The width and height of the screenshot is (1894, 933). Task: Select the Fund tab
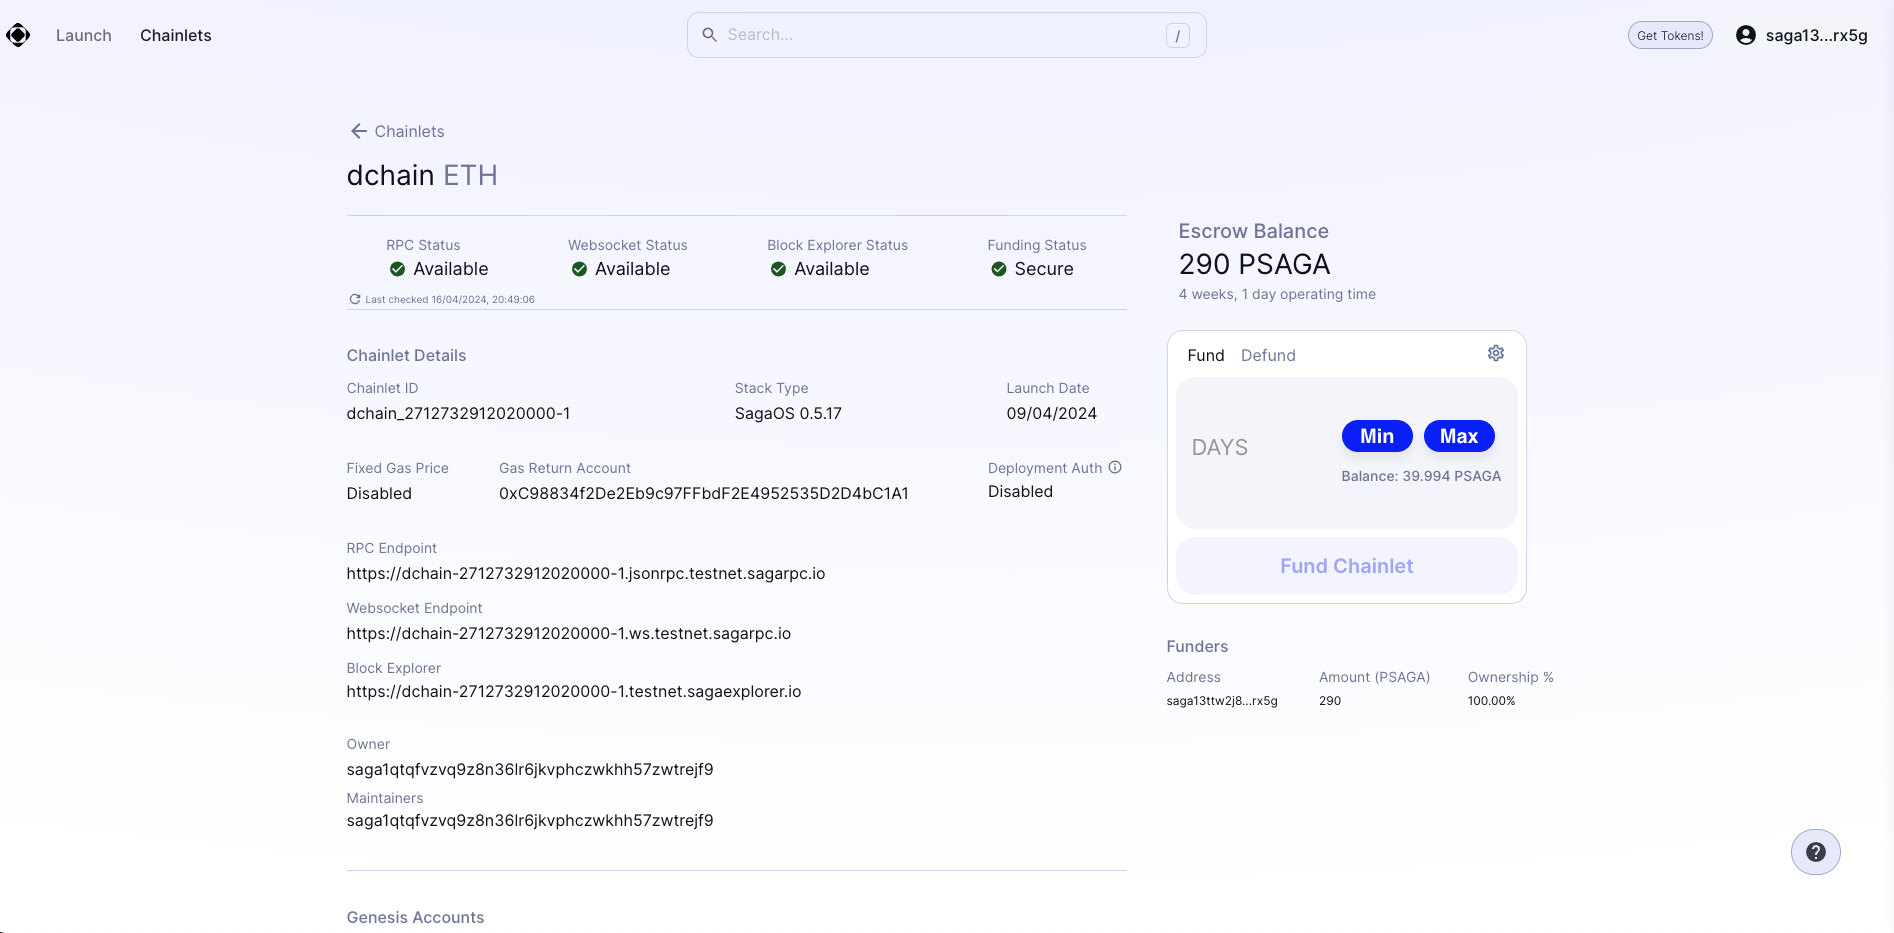[x=1205, y=355]
